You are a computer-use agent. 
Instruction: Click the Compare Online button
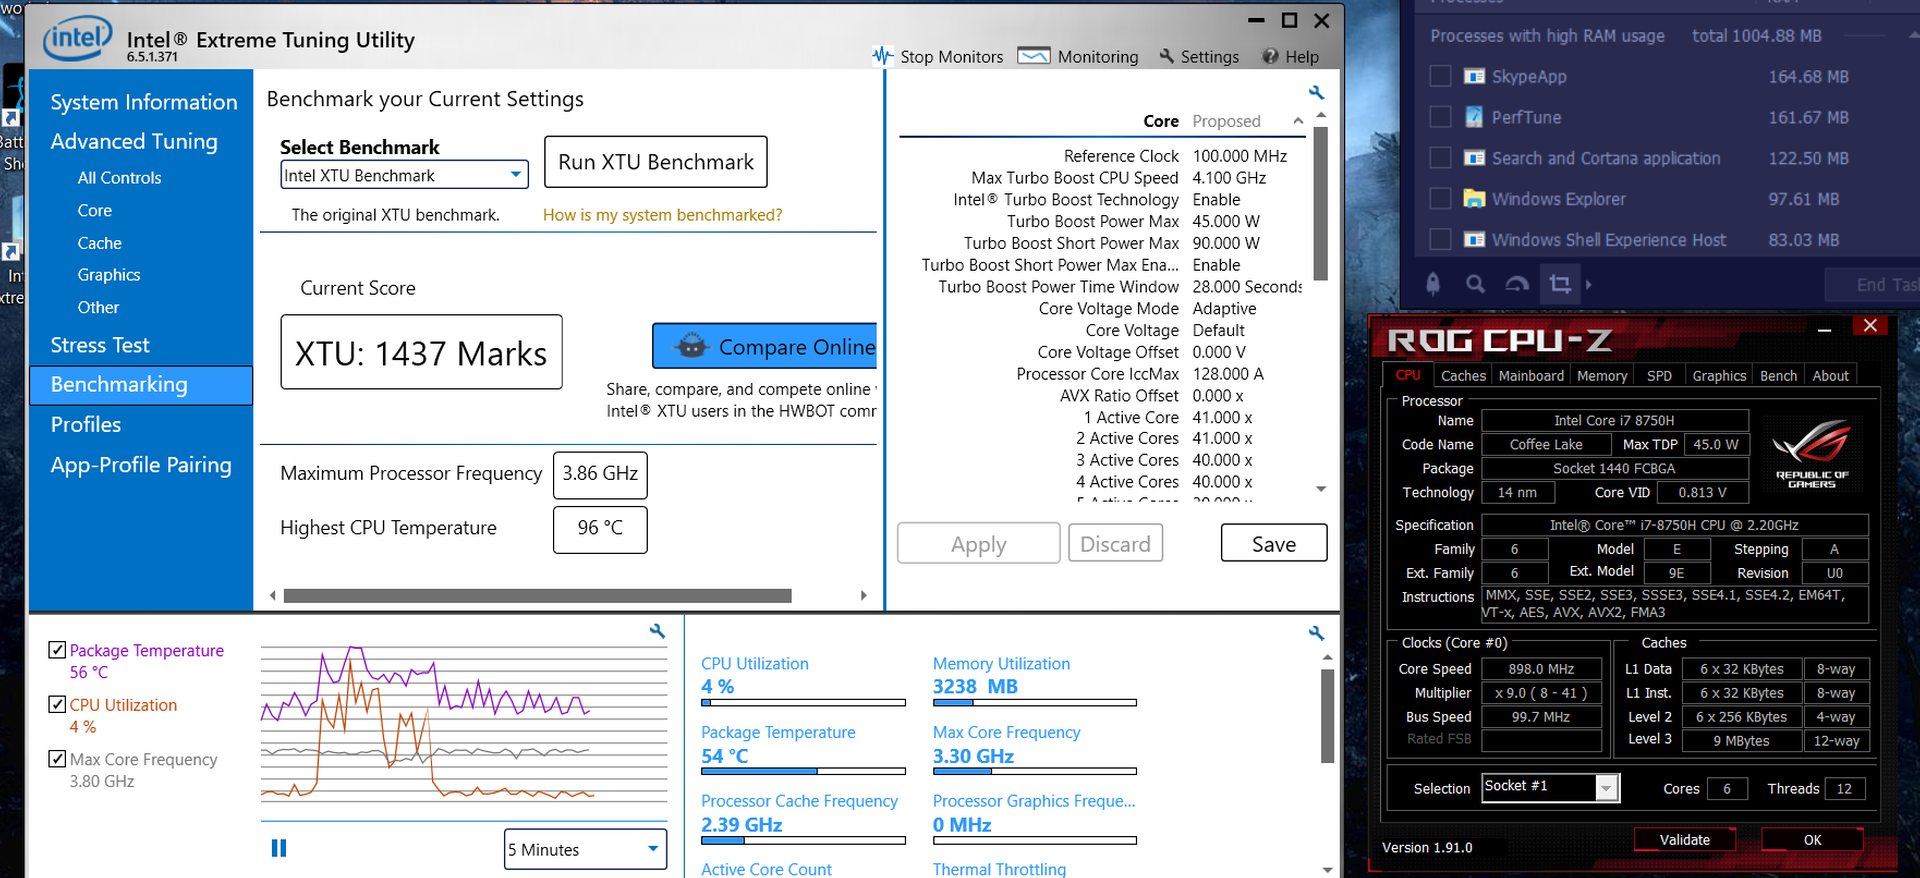coord(765,346)
